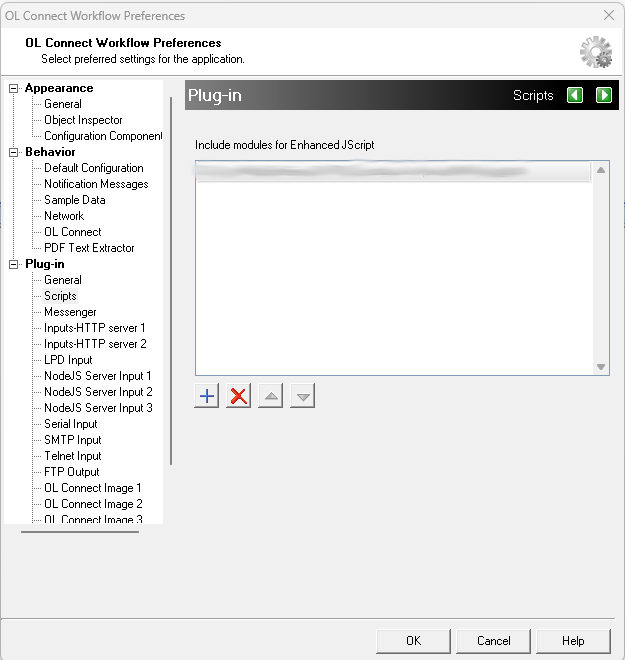Click the Cancel button
Viewport: 625px width, 660px height.
(x=493, y=641)
